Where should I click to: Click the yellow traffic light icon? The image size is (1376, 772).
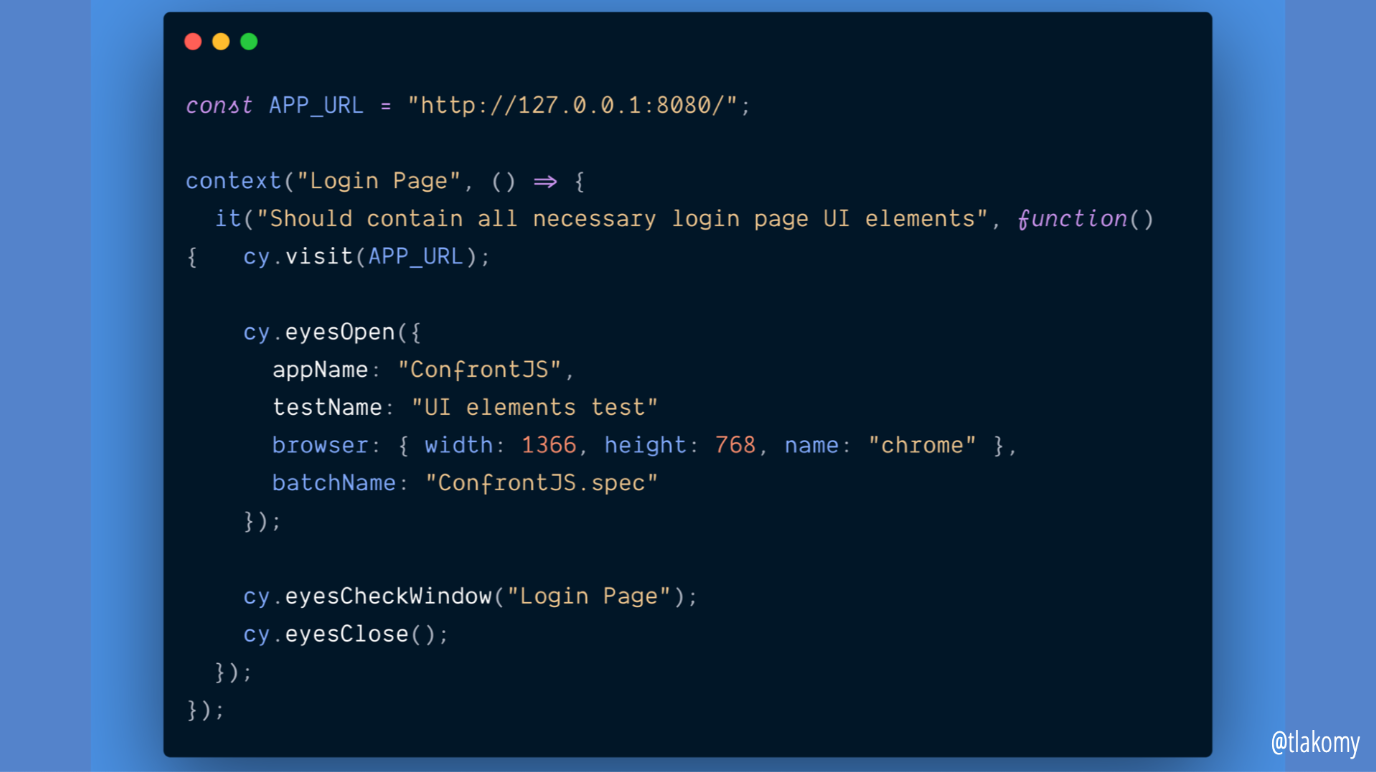220,41
